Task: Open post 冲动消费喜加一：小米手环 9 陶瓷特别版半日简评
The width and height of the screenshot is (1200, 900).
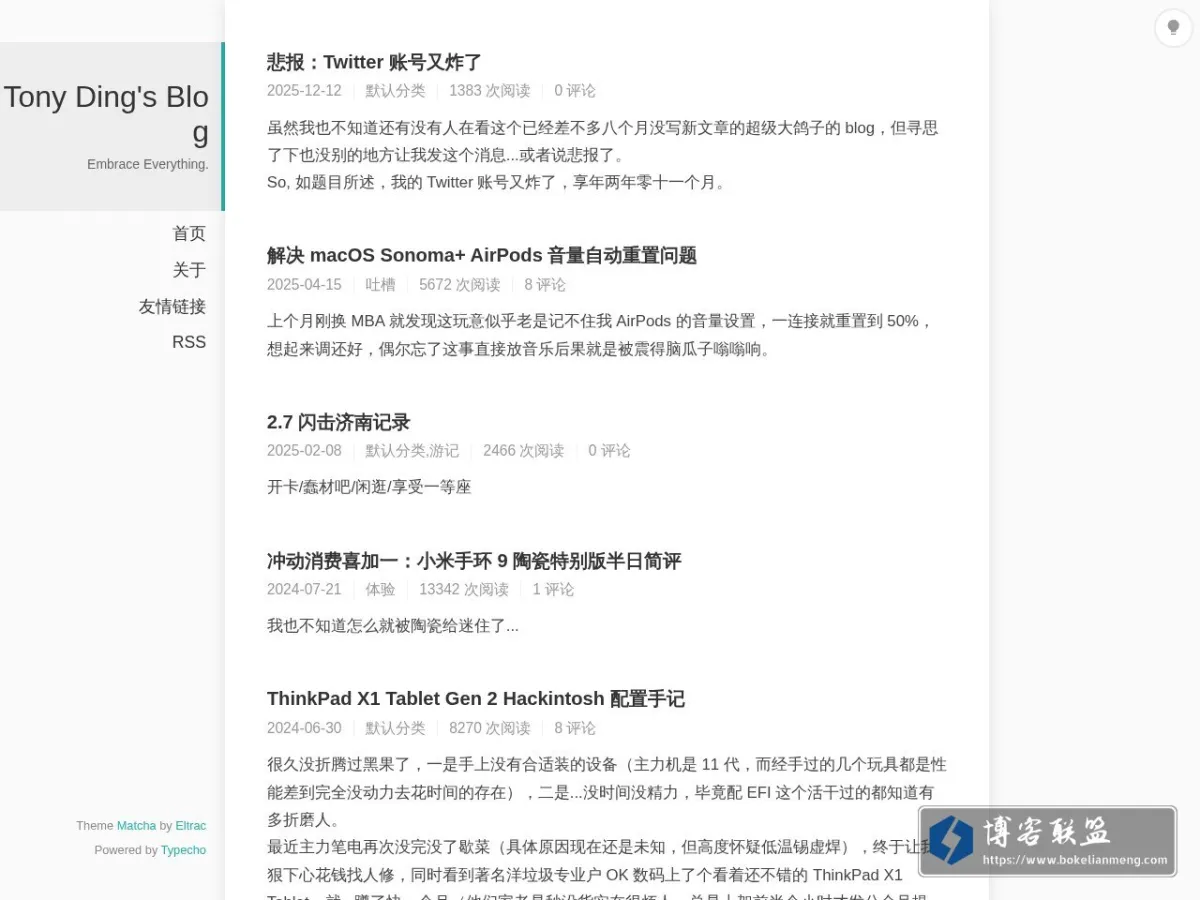Action: coord(474,561)
